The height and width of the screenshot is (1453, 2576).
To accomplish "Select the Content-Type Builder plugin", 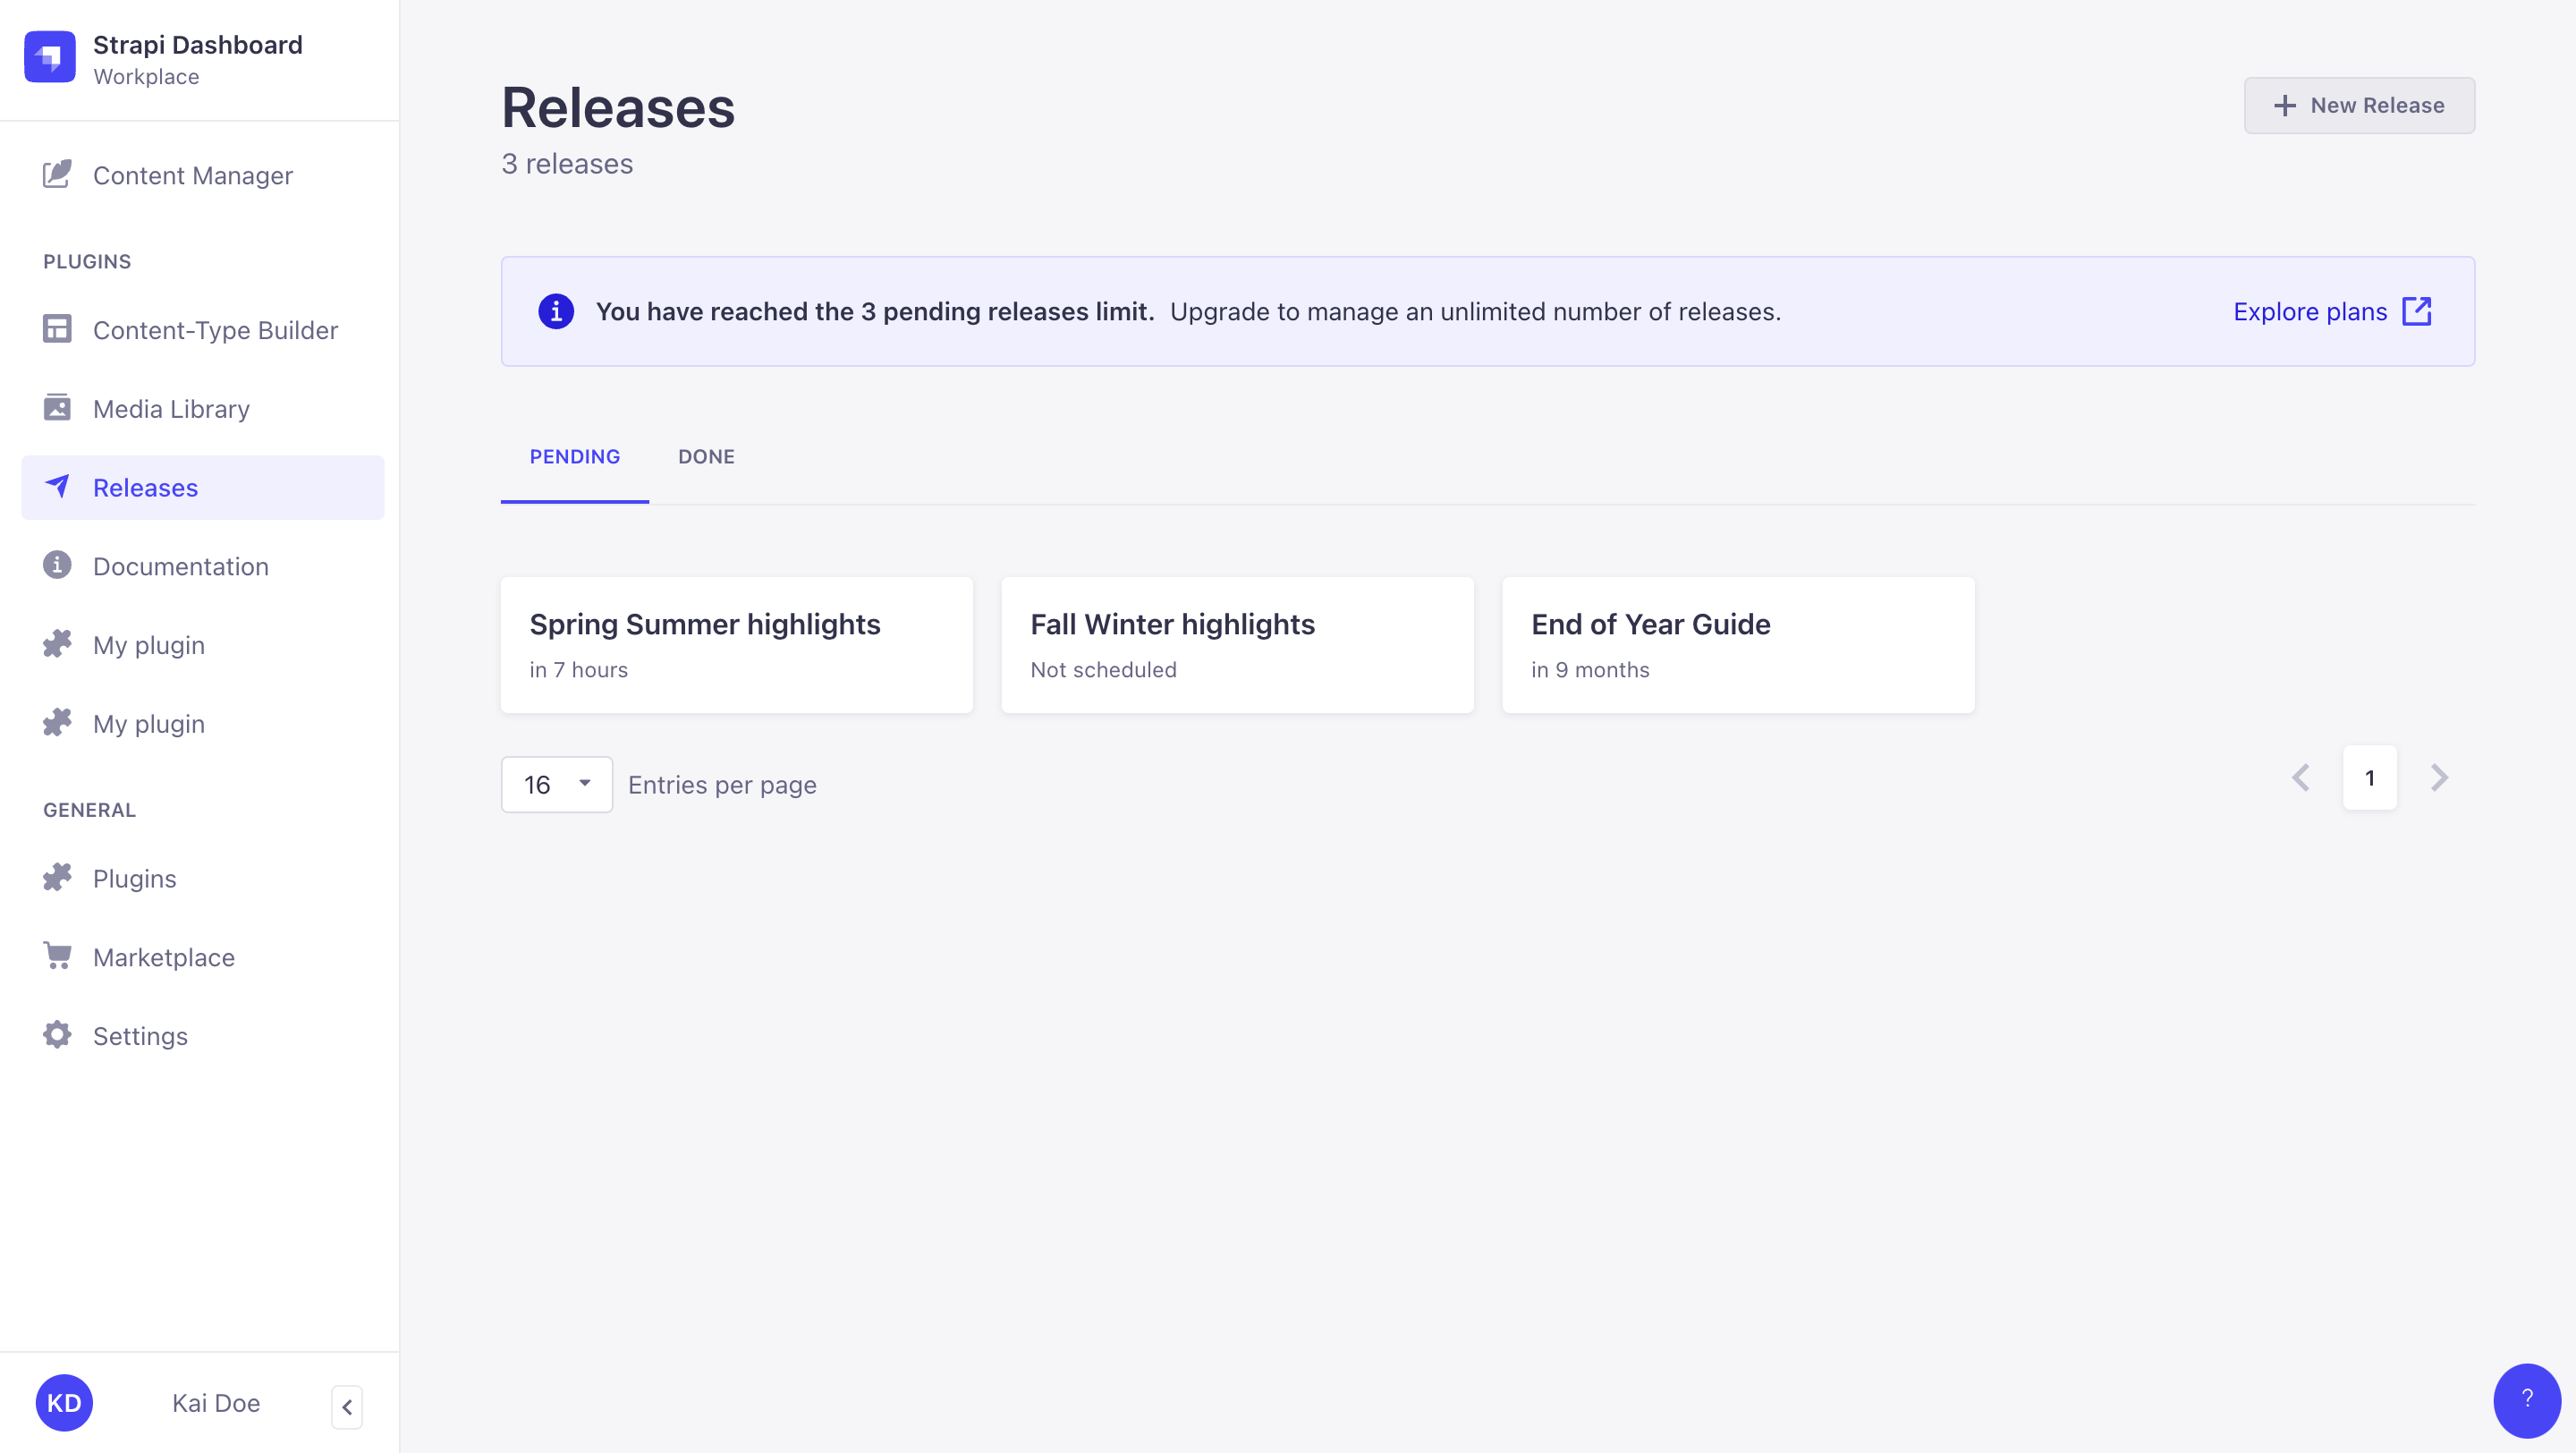I will pos(216,330).
